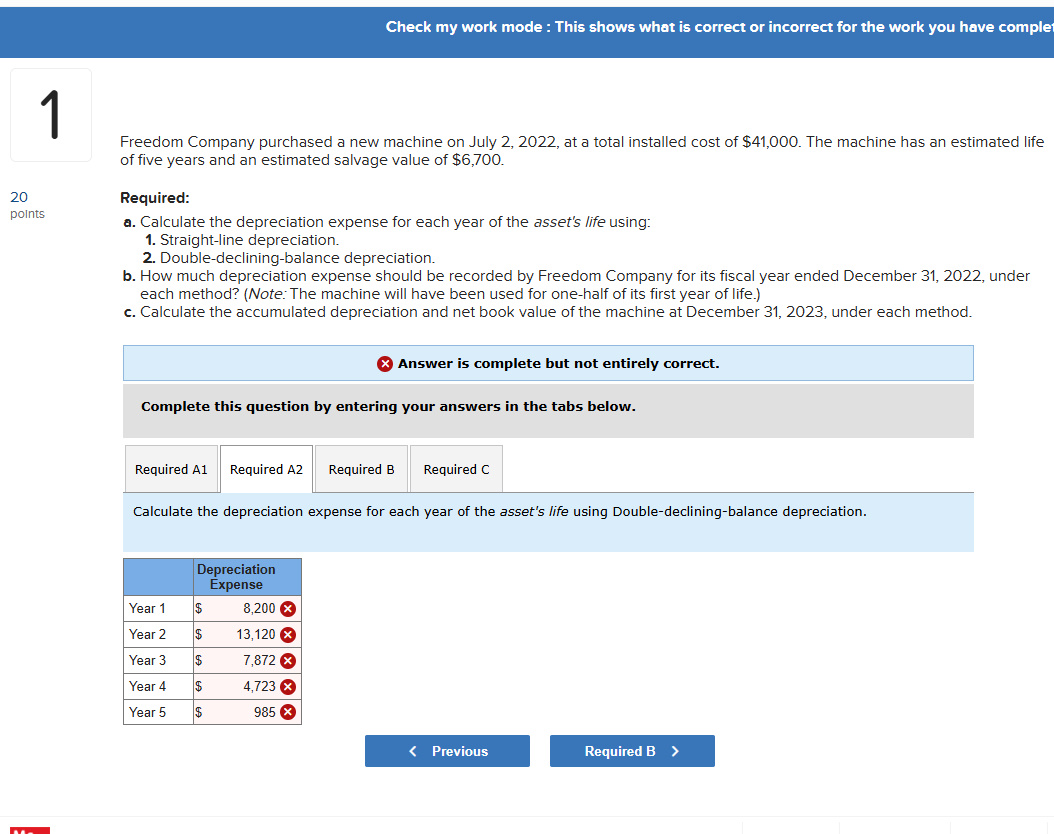Click the red icon at the bottom left corner
Image resolution: width=1054 pixels, height=834 pixels.
[x=30, y=831]
